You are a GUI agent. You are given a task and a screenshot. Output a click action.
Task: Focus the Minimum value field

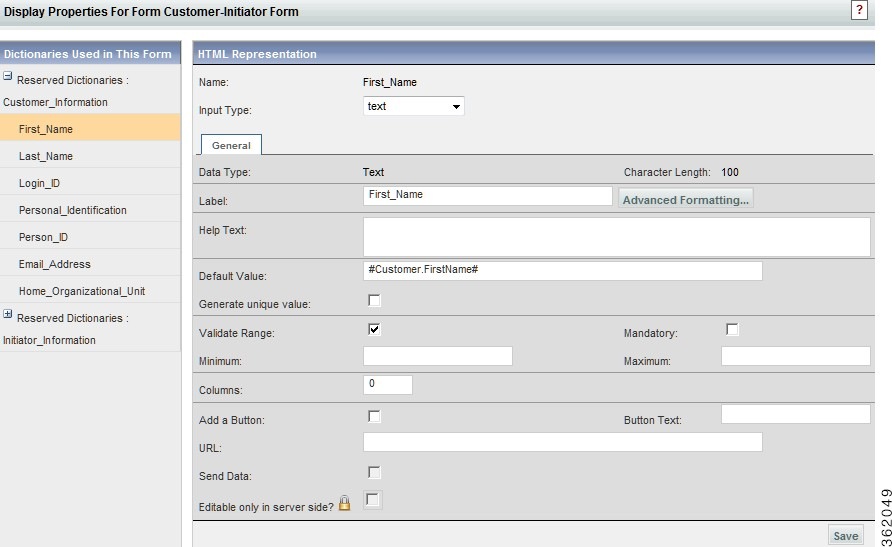coord(438,356)
